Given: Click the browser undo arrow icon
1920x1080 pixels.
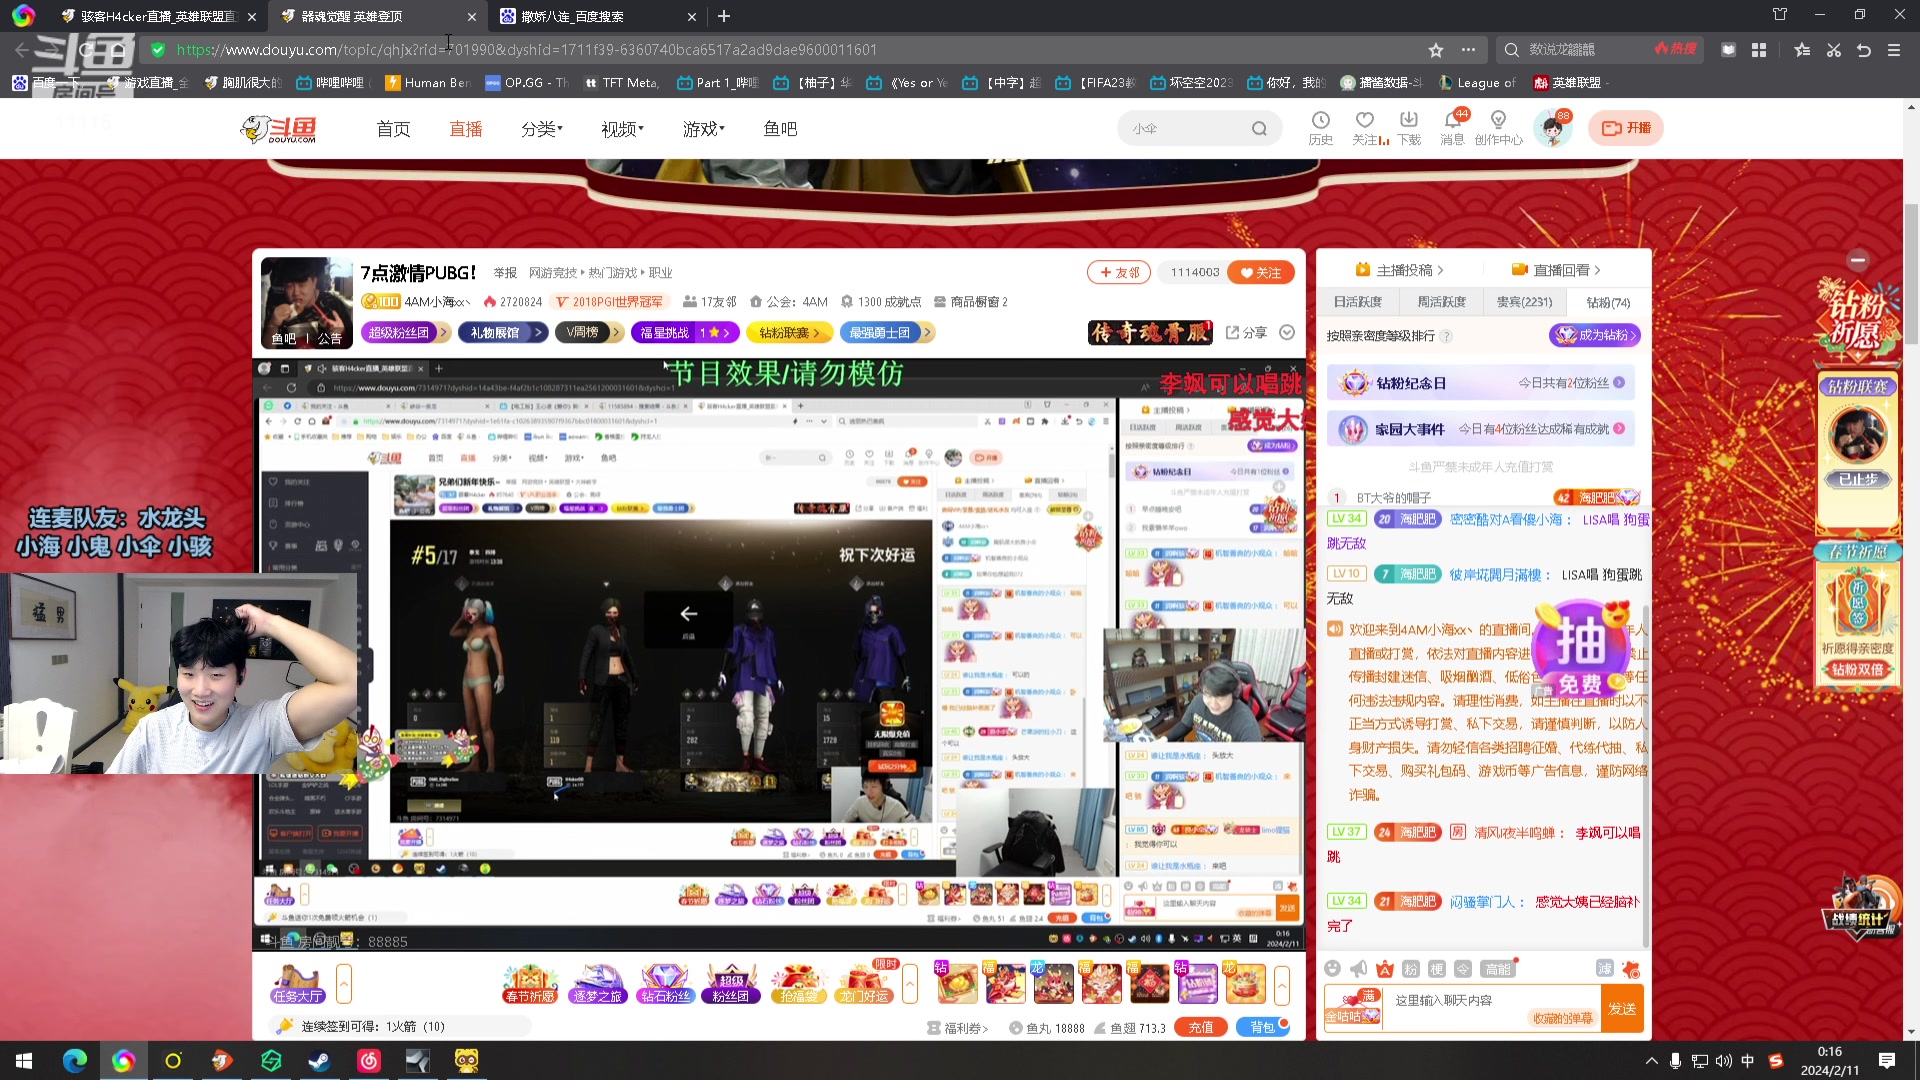Looking at the screenshot, I should point(1864,50).
